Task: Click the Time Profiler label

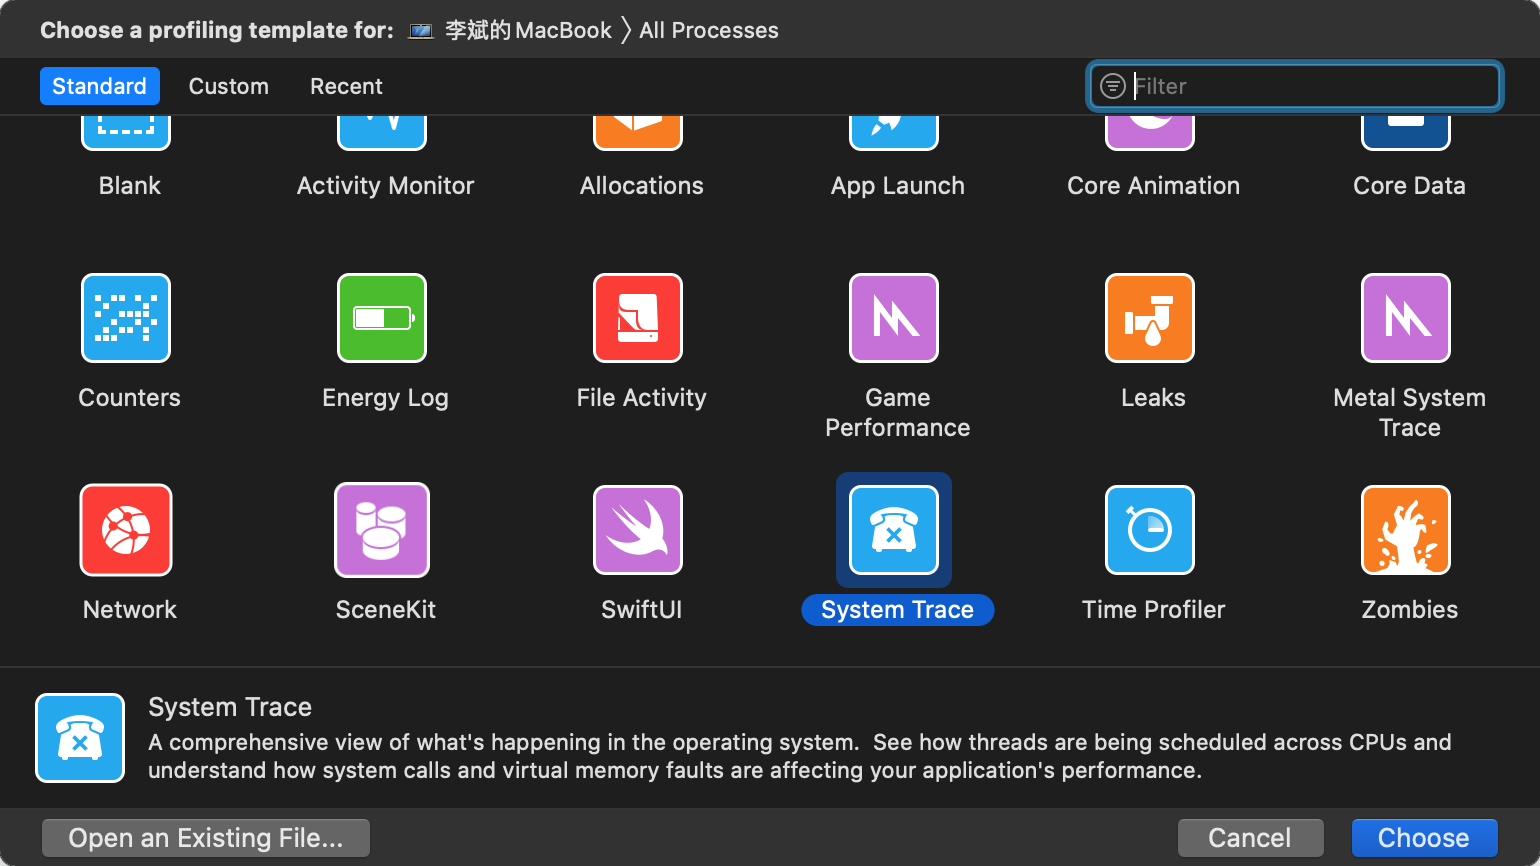Action: 1154,610
